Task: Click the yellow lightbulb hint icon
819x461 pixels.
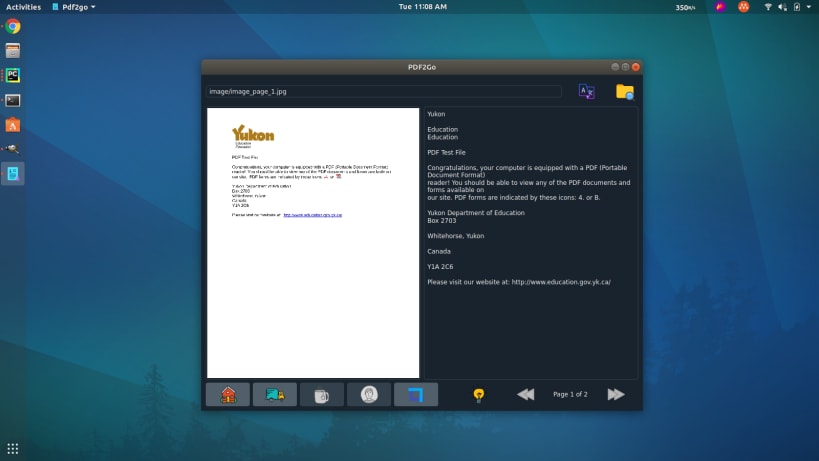Action: pos(478,395)
